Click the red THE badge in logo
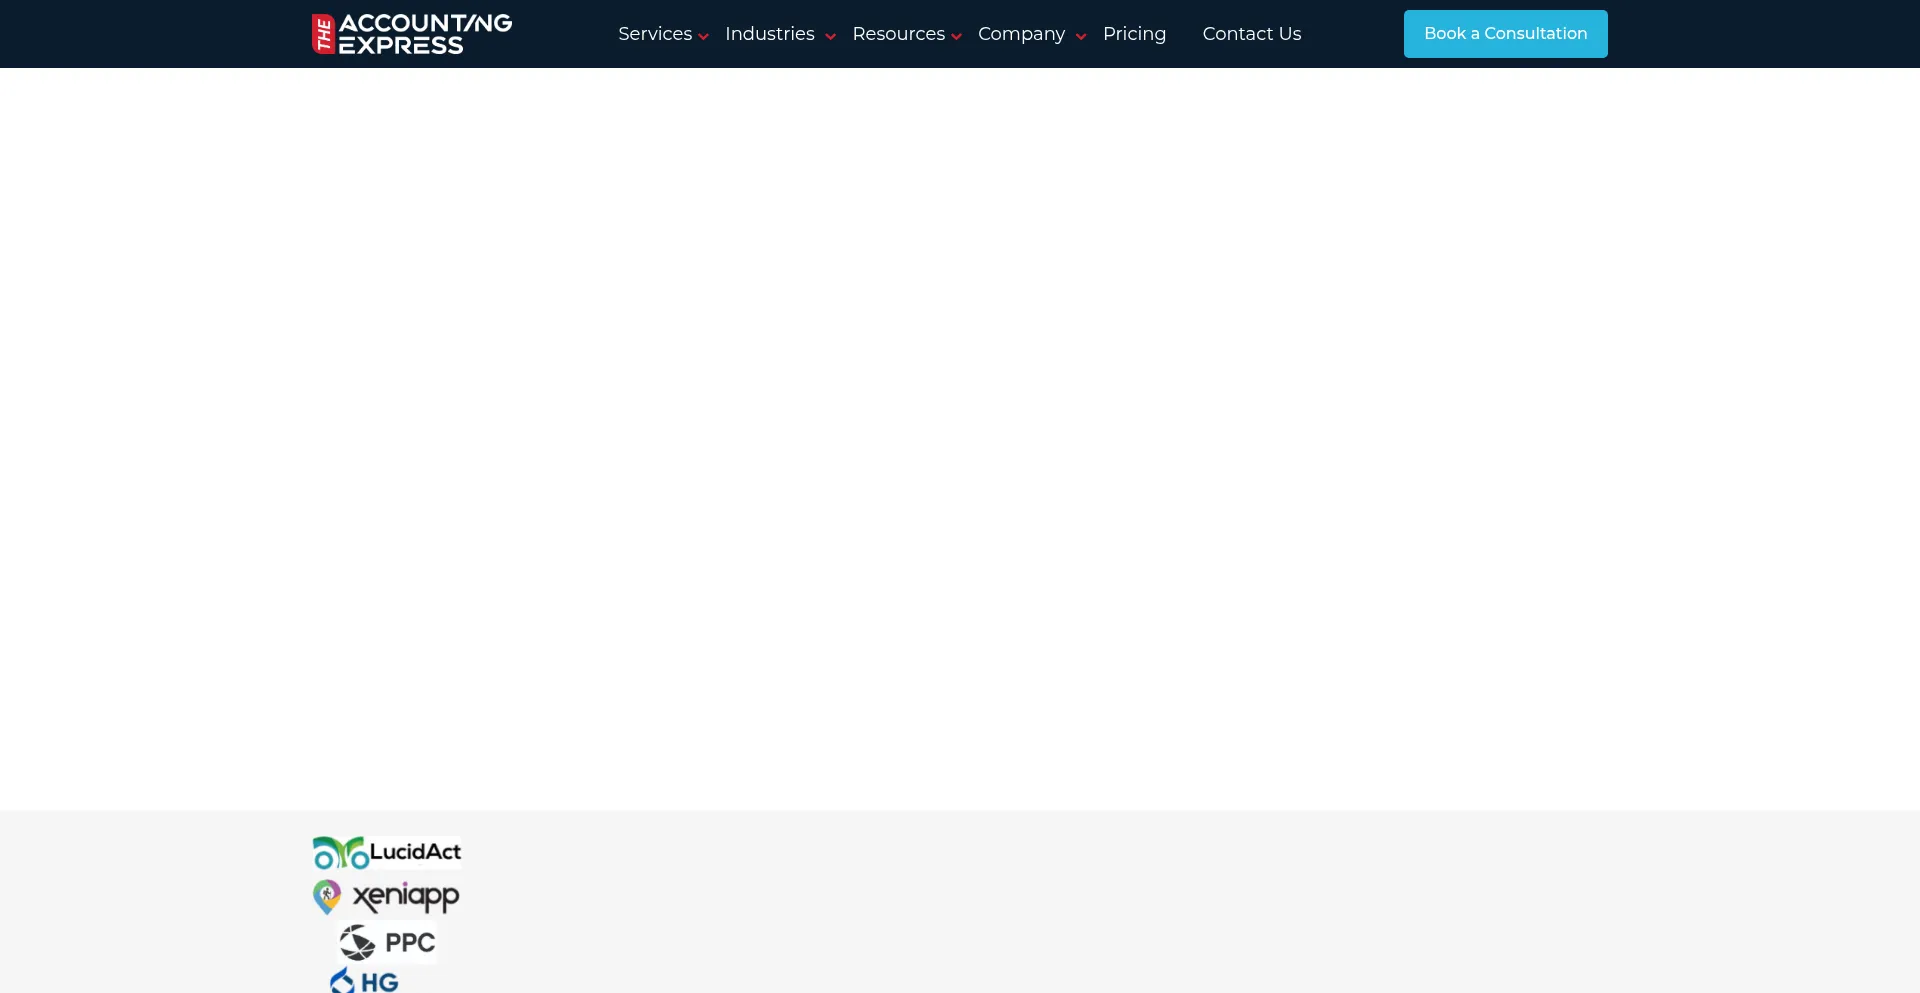This screenshot has width=1920, height=993. [323, 34]
